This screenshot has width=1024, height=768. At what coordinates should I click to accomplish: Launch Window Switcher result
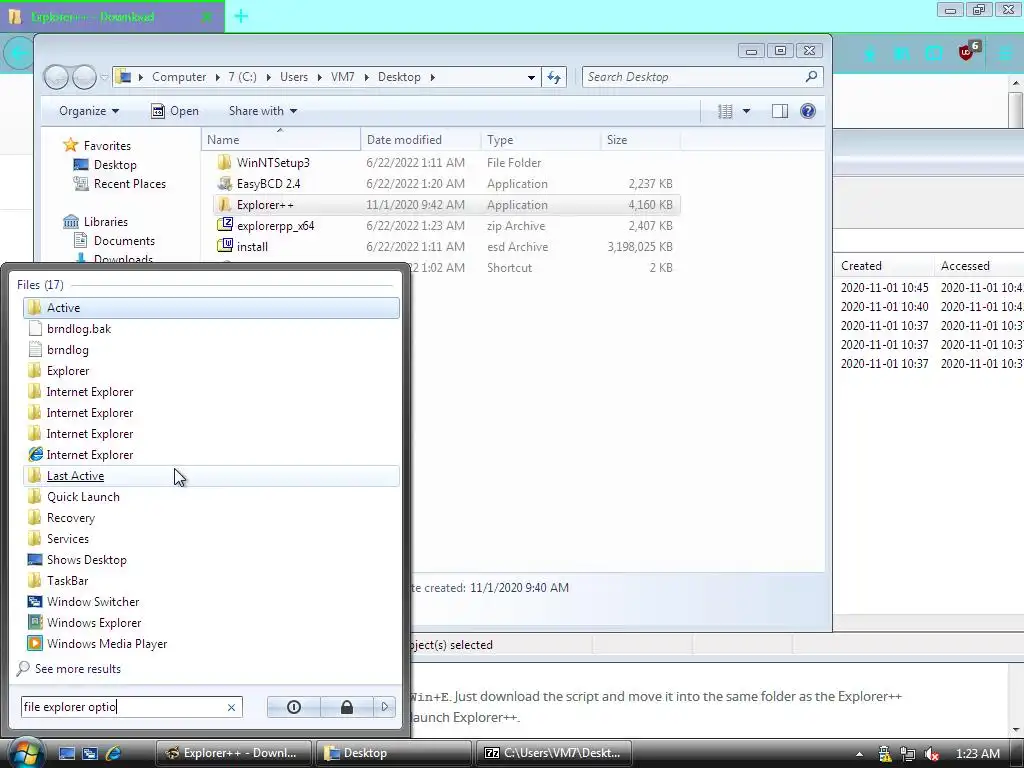point(211,601)
